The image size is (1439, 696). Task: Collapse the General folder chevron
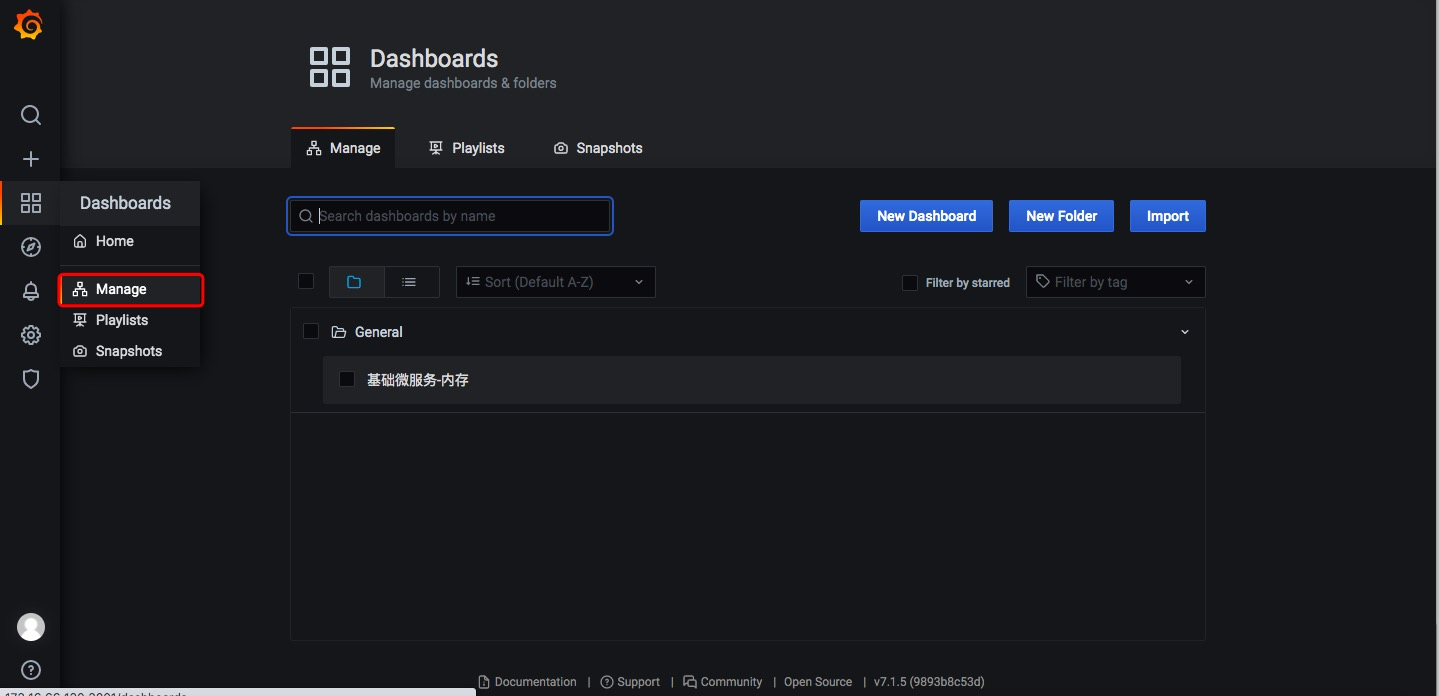point(1185,332)
